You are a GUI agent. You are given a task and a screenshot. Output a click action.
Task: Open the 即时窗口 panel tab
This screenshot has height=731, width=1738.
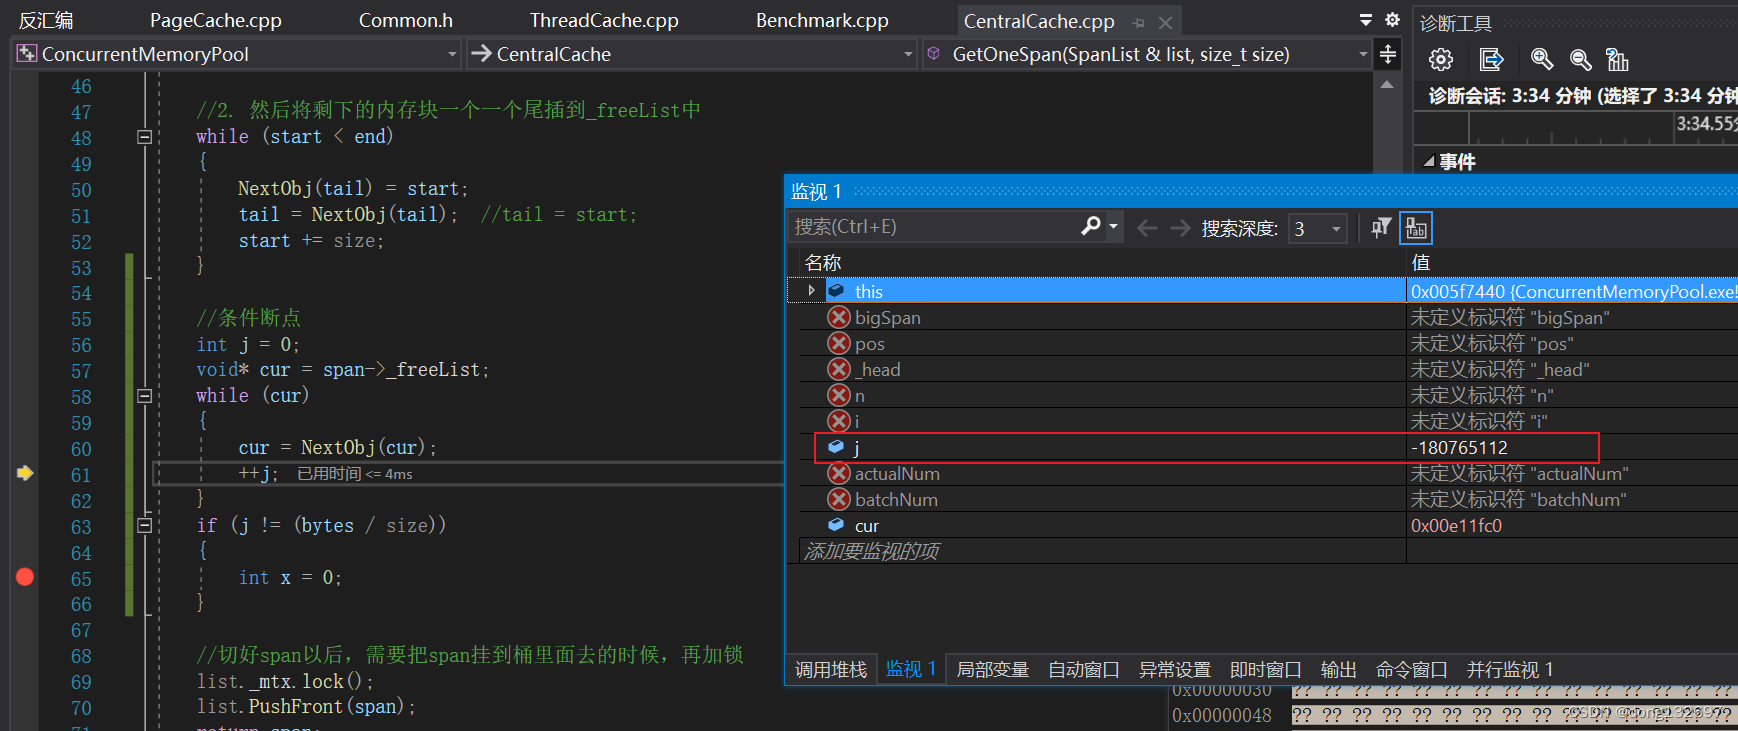point(1266,669)
